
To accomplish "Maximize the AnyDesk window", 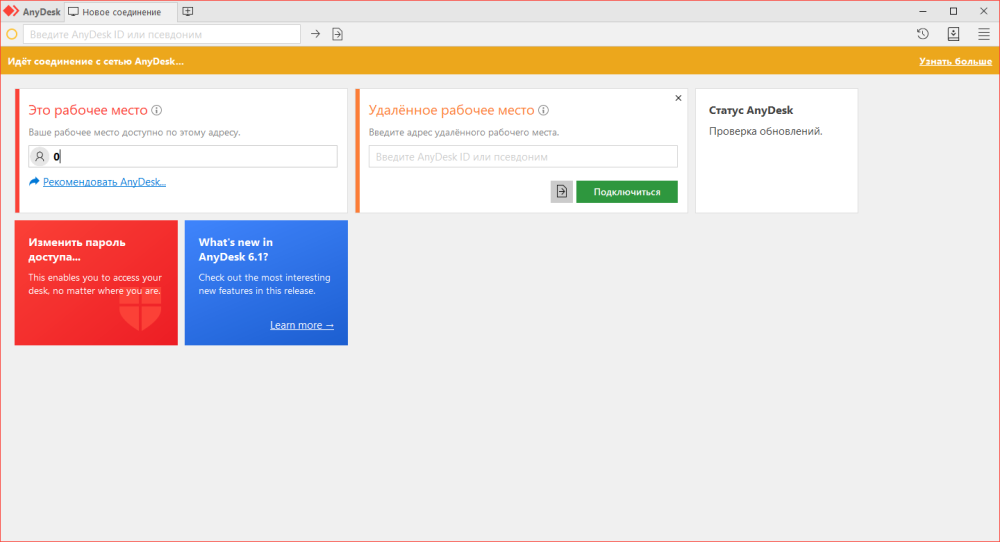I will tap(953, 11).
